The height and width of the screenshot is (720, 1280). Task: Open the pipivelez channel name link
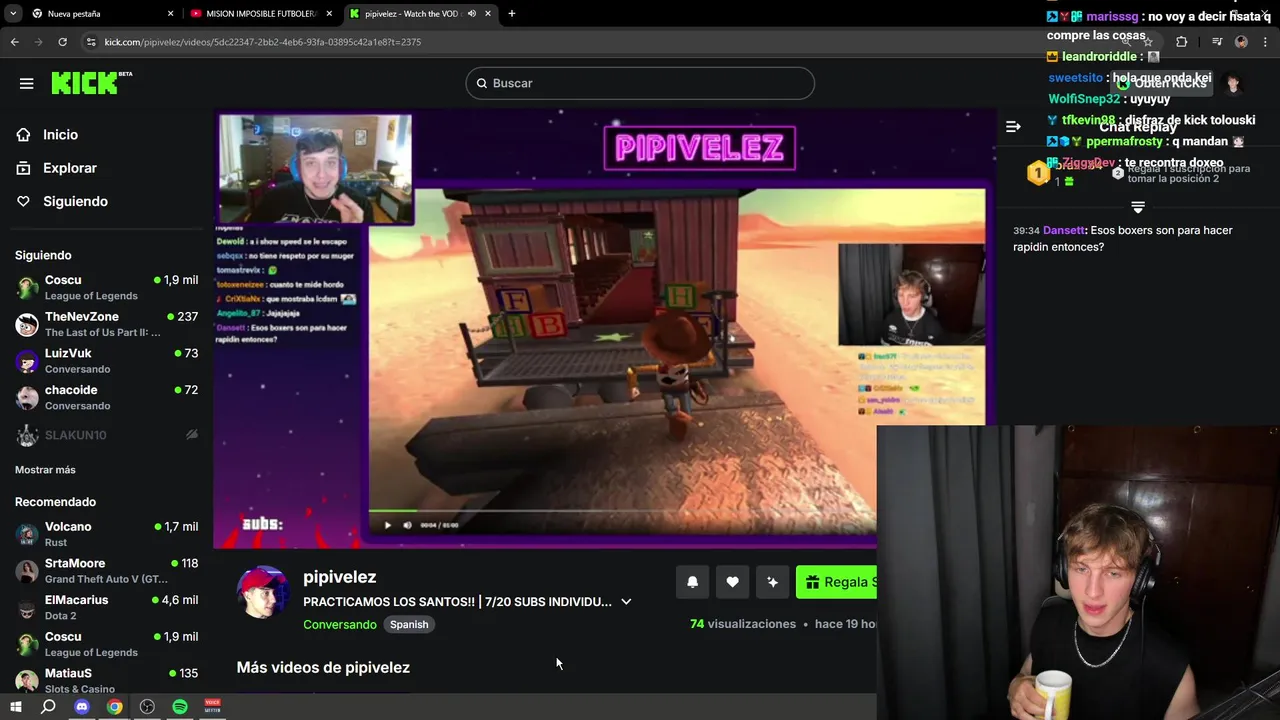(340, 577)
